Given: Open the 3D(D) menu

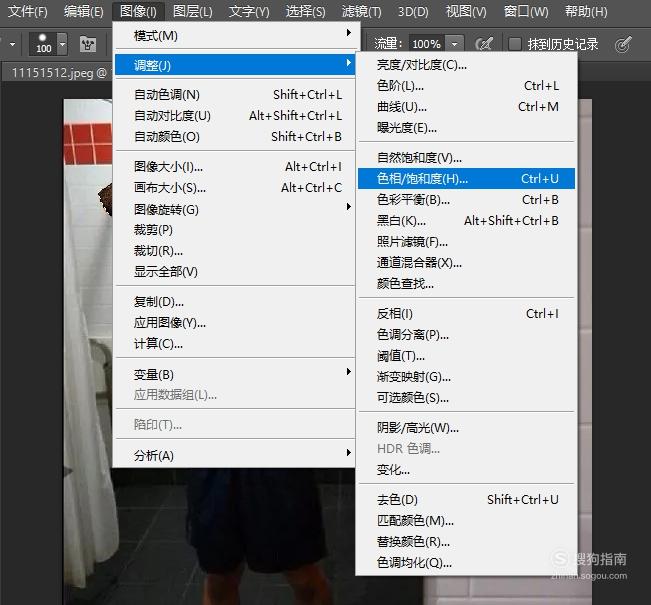Looking at the screenshot, I should tap(413, 11).
